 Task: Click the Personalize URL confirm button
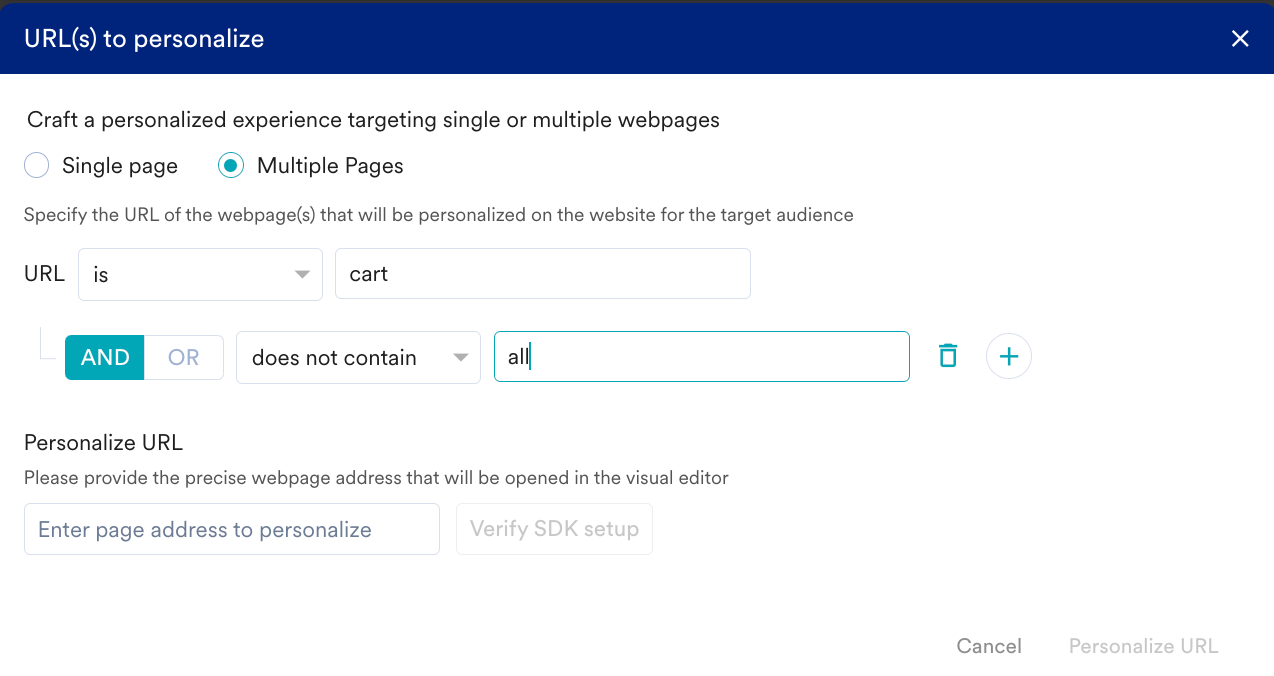click(x=1143, y=646)
